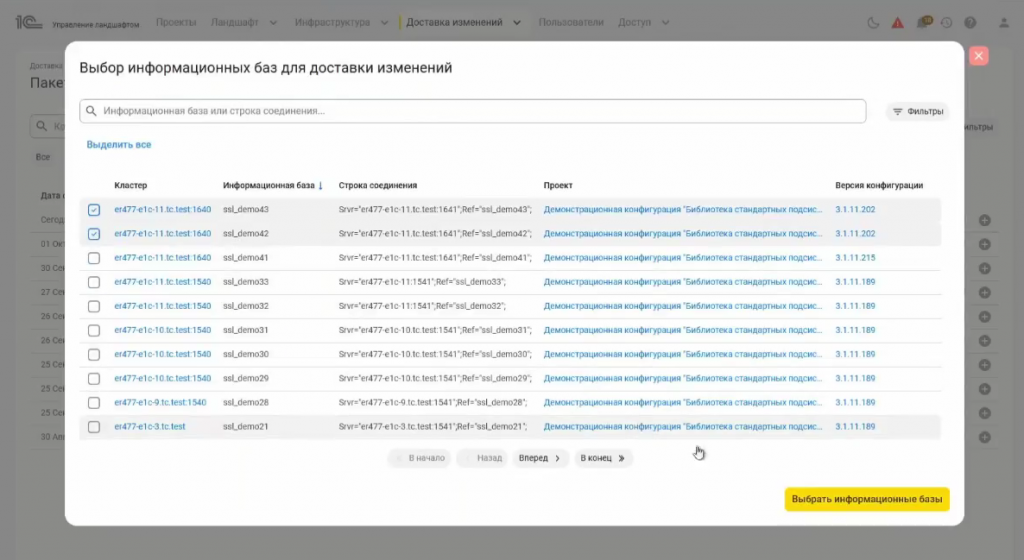
Task: Toggle dark mode with the moon icon
Action: (873, 22)
